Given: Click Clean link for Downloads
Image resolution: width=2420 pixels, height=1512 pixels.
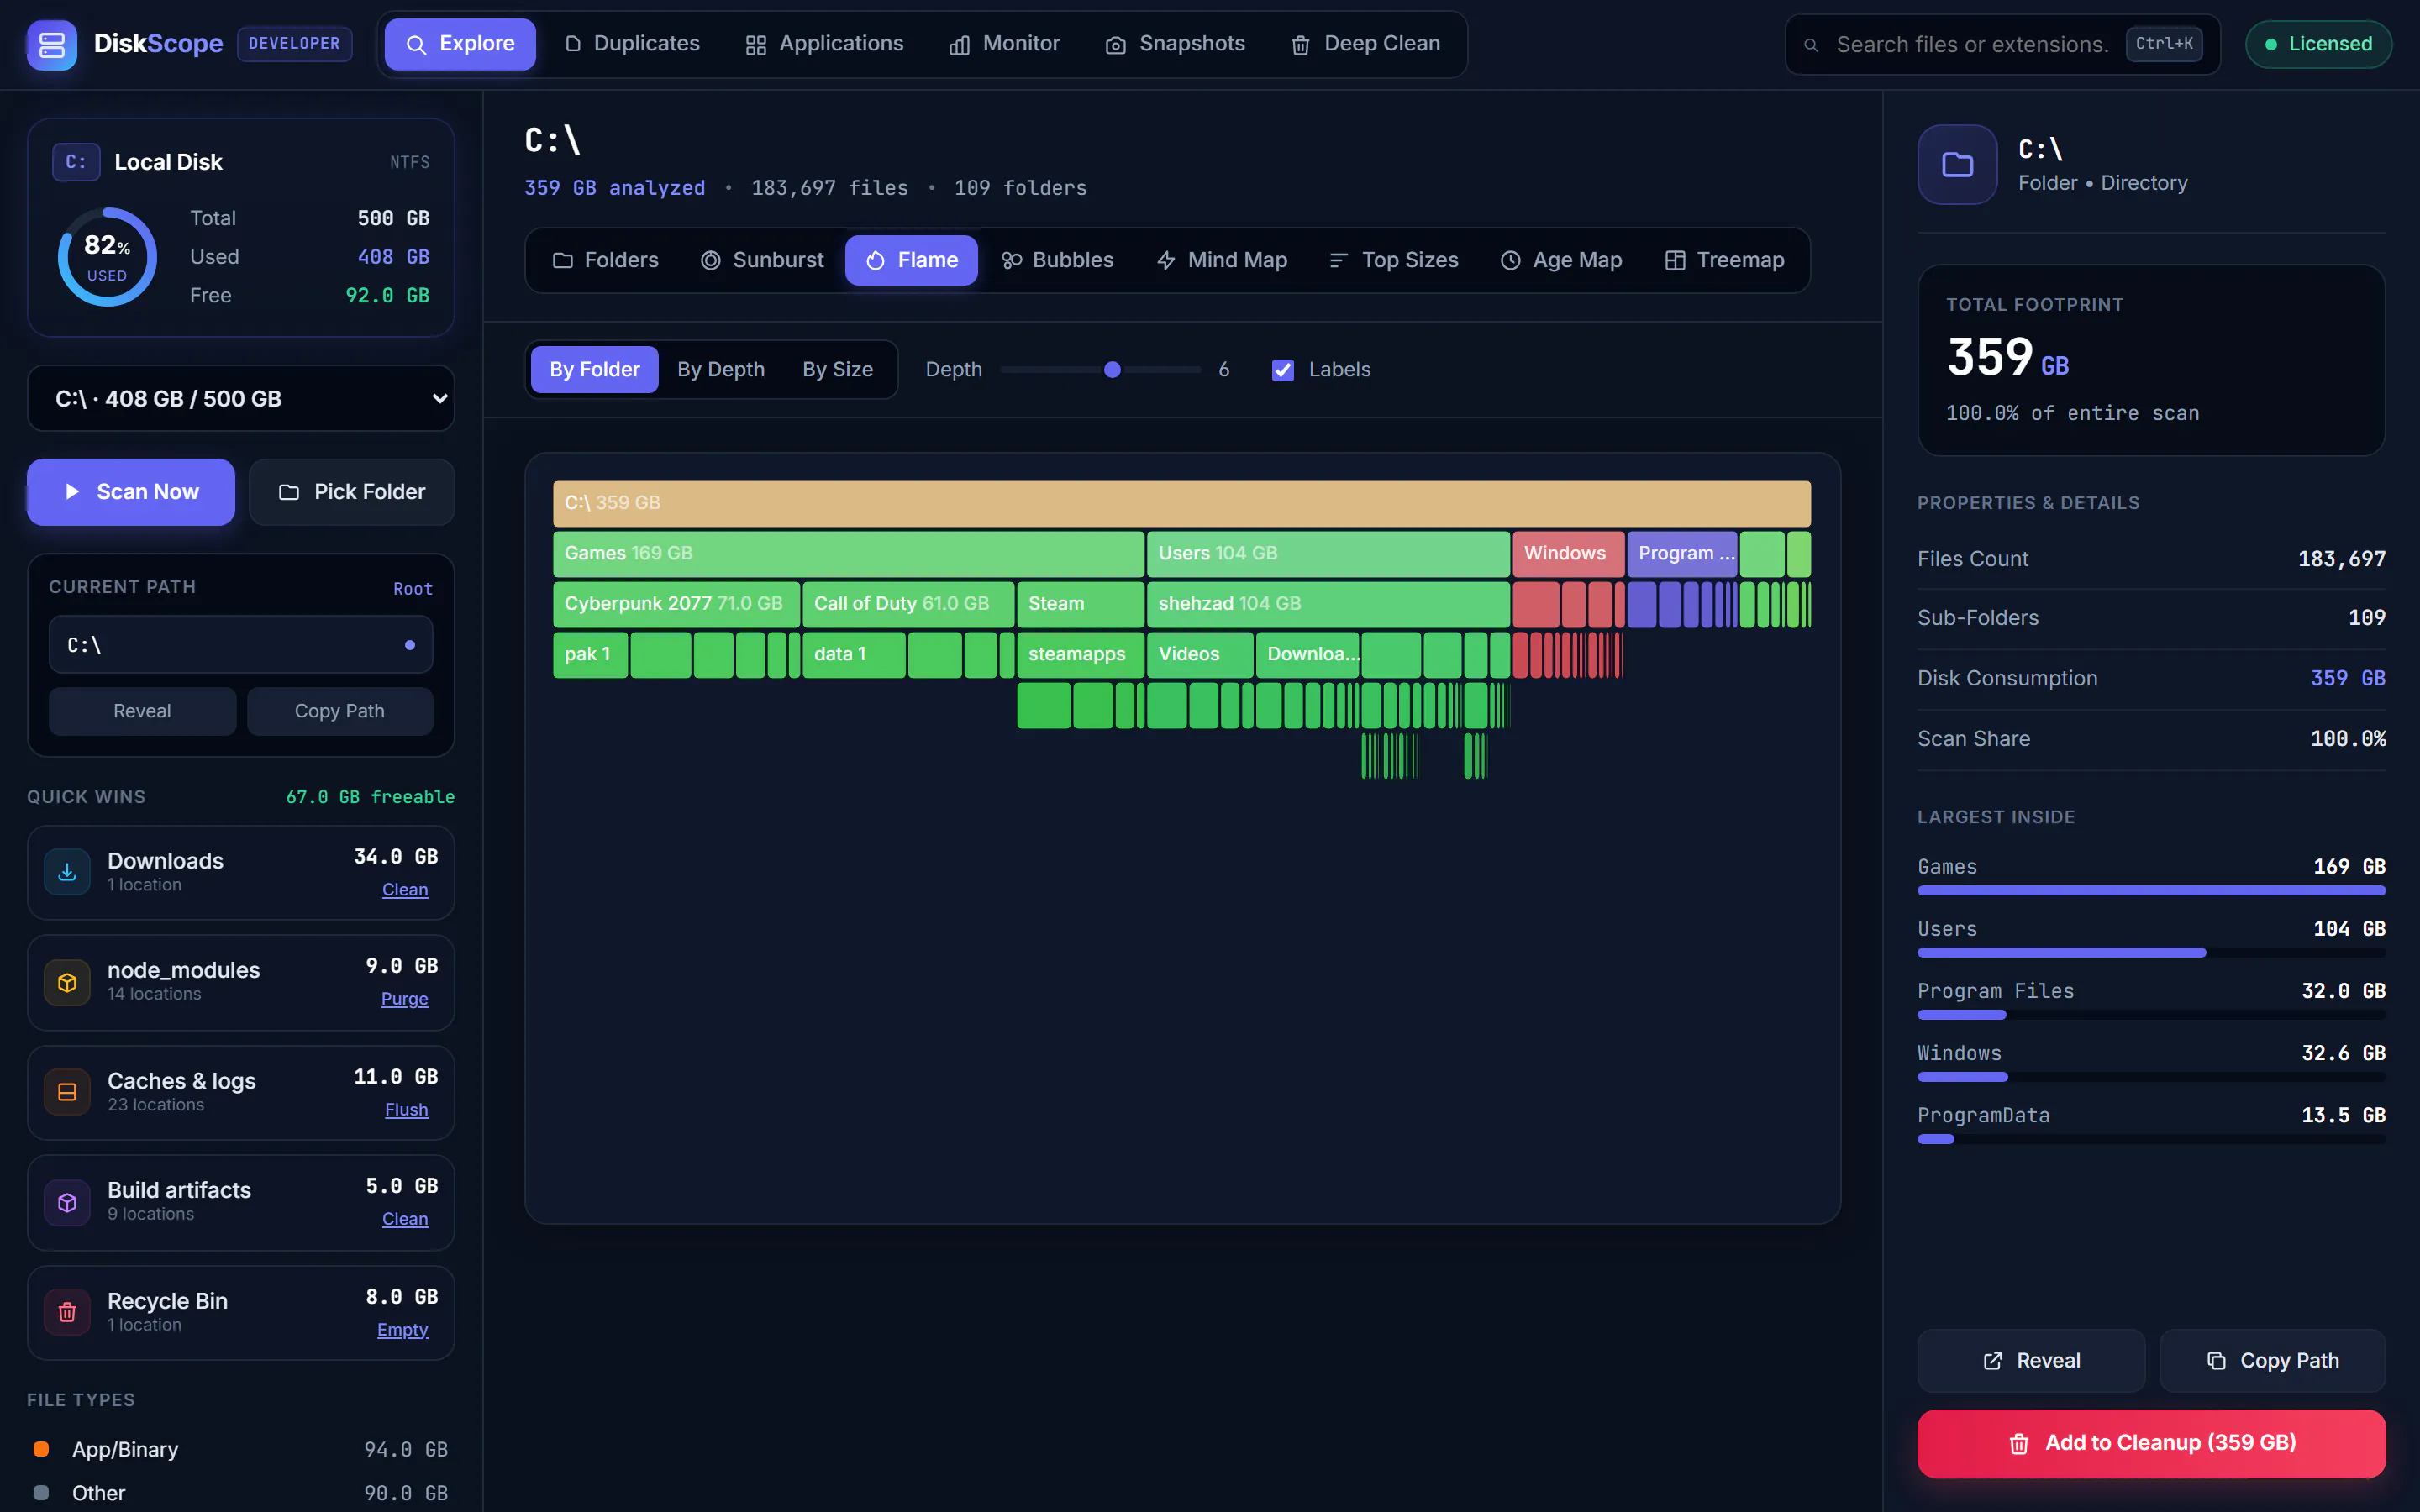Looking at the screenshot, I should point(405,889).
